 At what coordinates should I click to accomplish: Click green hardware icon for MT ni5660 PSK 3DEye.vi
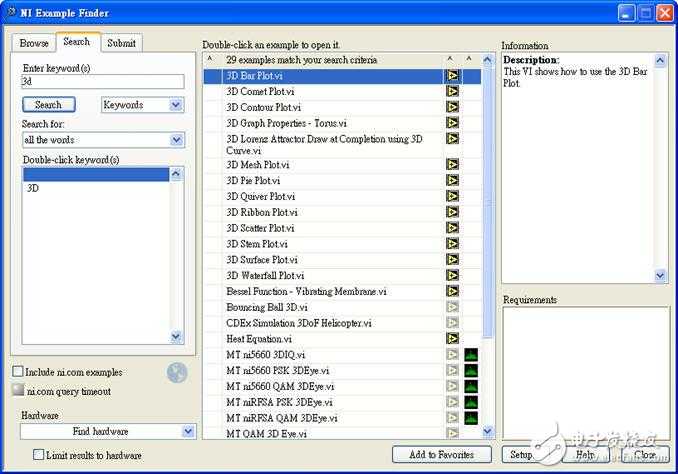tap(471, 370)
